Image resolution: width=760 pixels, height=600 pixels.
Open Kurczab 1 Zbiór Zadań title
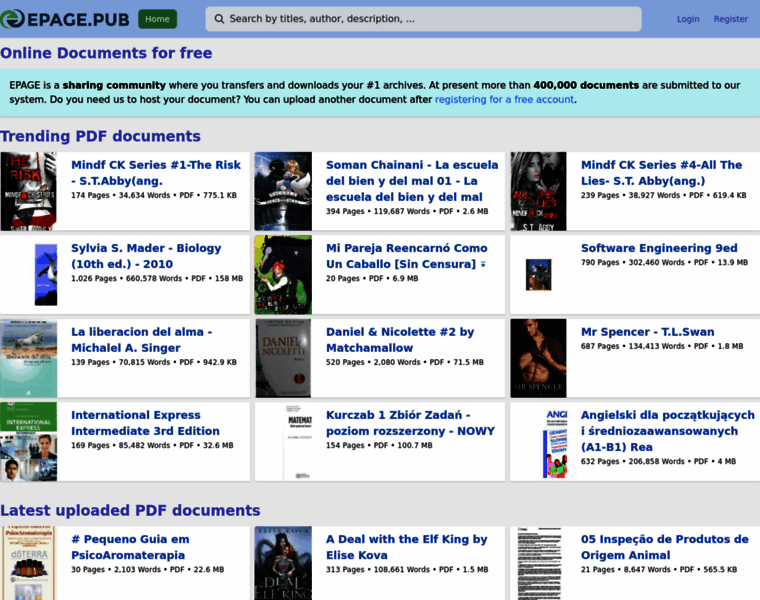[411, 423]
